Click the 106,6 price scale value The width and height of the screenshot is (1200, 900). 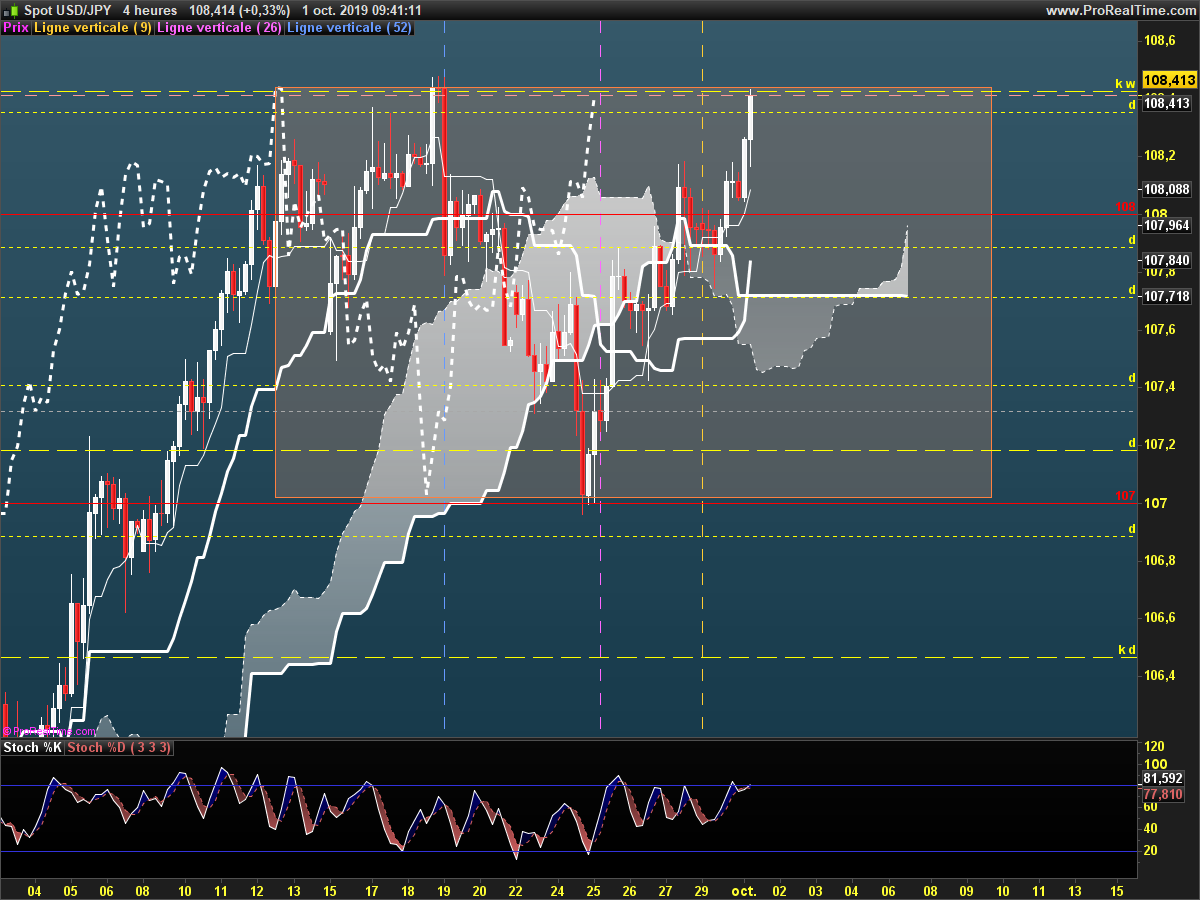pyautogui.click(x=1159, y=618)
